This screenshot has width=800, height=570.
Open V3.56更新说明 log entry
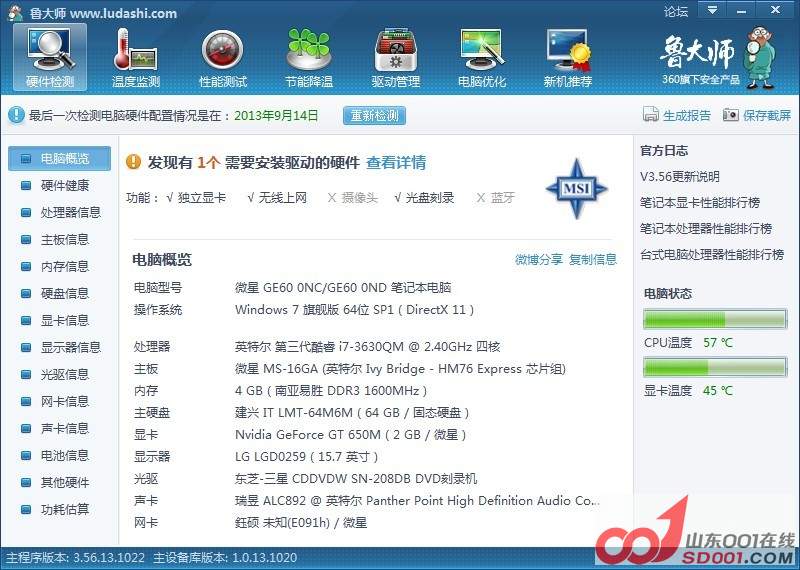680,177
